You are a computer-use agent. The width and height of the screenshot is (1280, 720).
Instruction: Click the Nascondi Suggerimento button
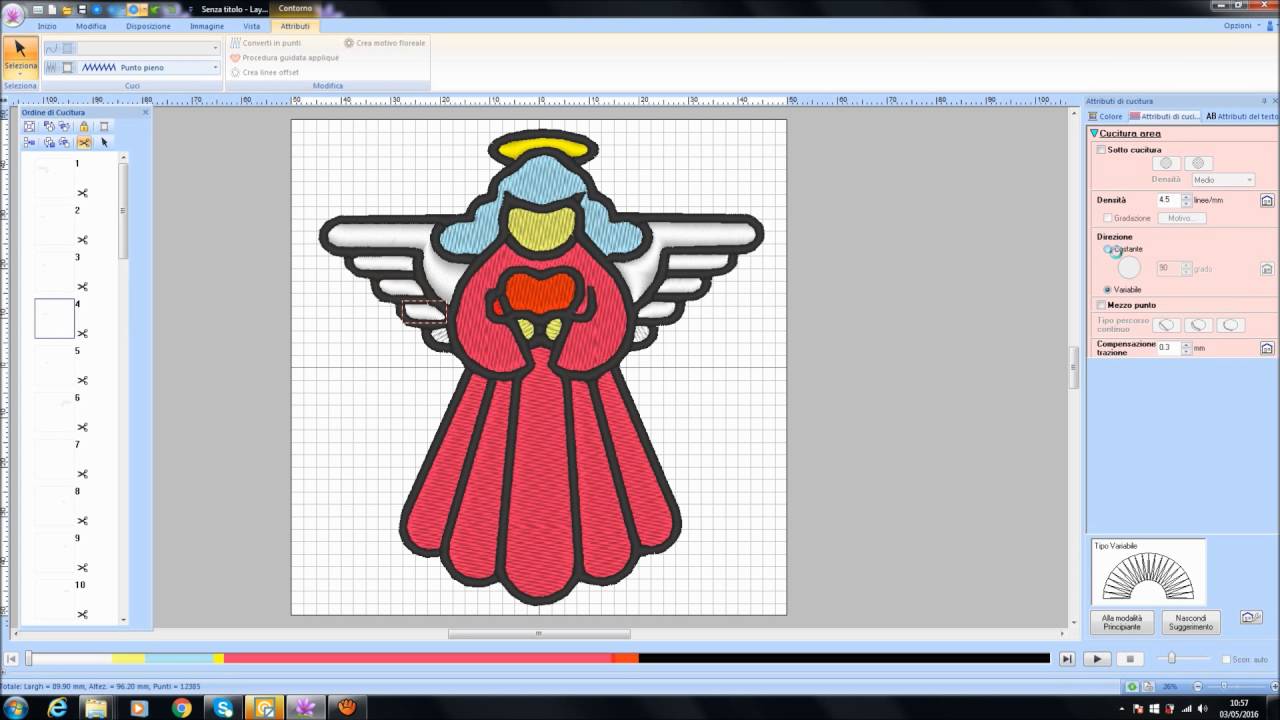(x=1191, y=622)
